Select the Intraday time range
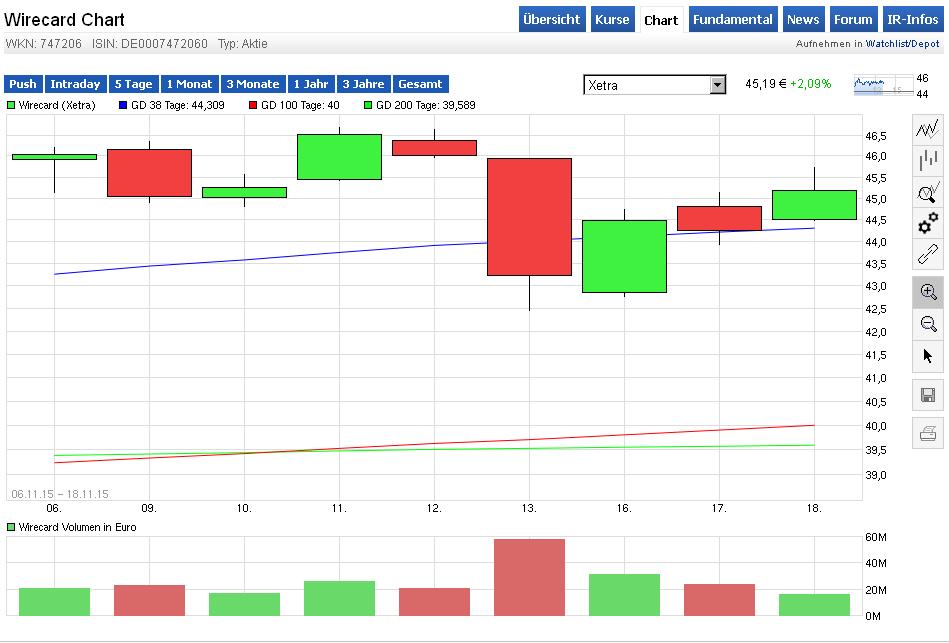The height and width of the screenshot is (643, 949). tap(75, 84)
